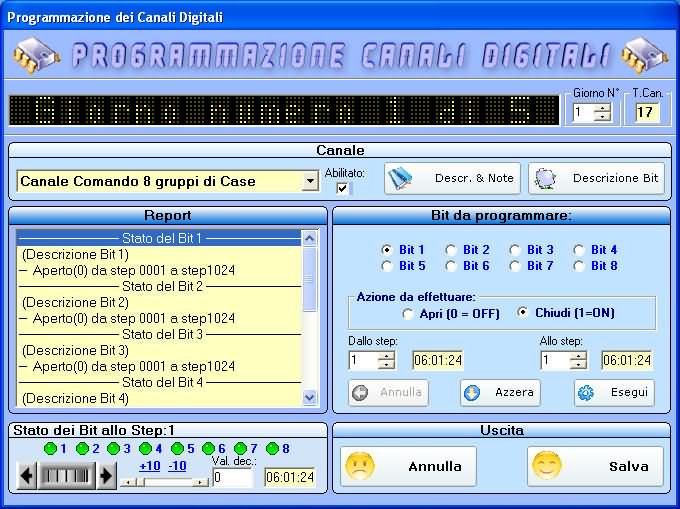
Task: Toggle the Abilitato checkbox
Action: tap(343, 189)
